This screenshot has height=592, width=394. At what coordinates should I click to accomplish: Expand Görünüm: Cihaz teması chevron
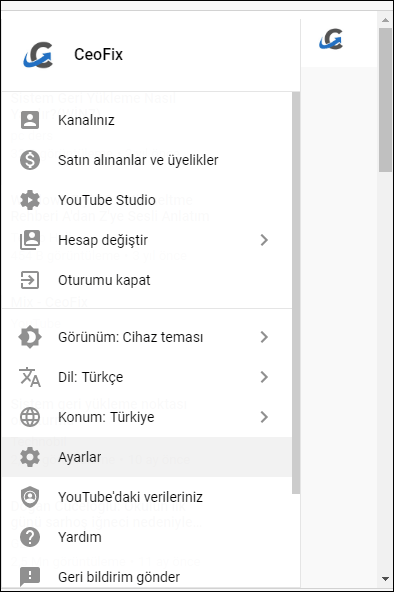(264, 337)
